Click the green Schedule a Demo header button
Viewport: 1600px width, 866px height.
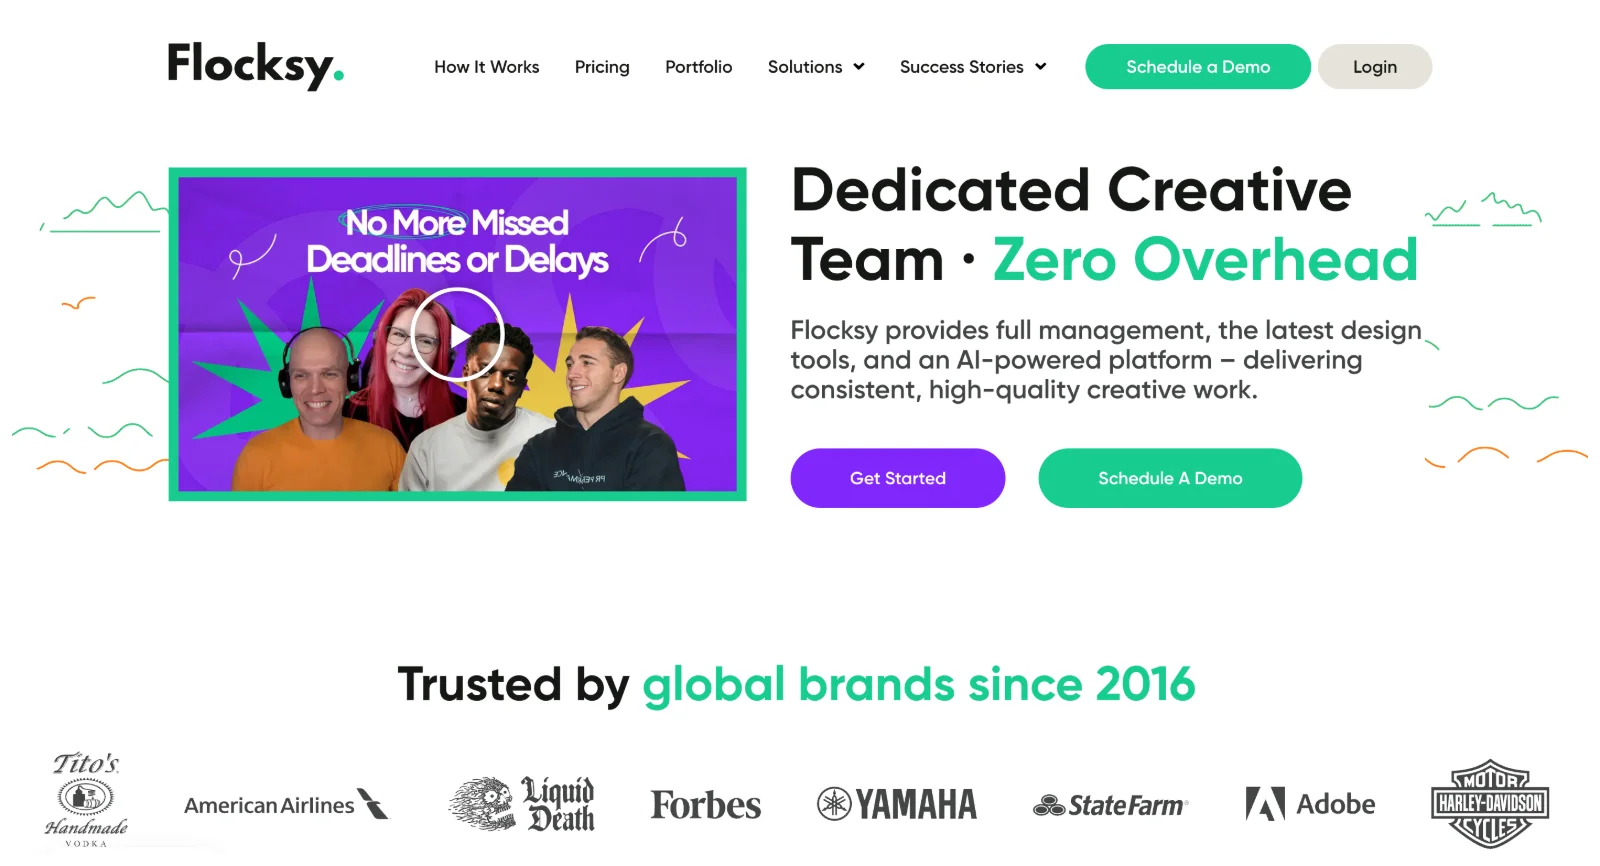pos(1198,67)
